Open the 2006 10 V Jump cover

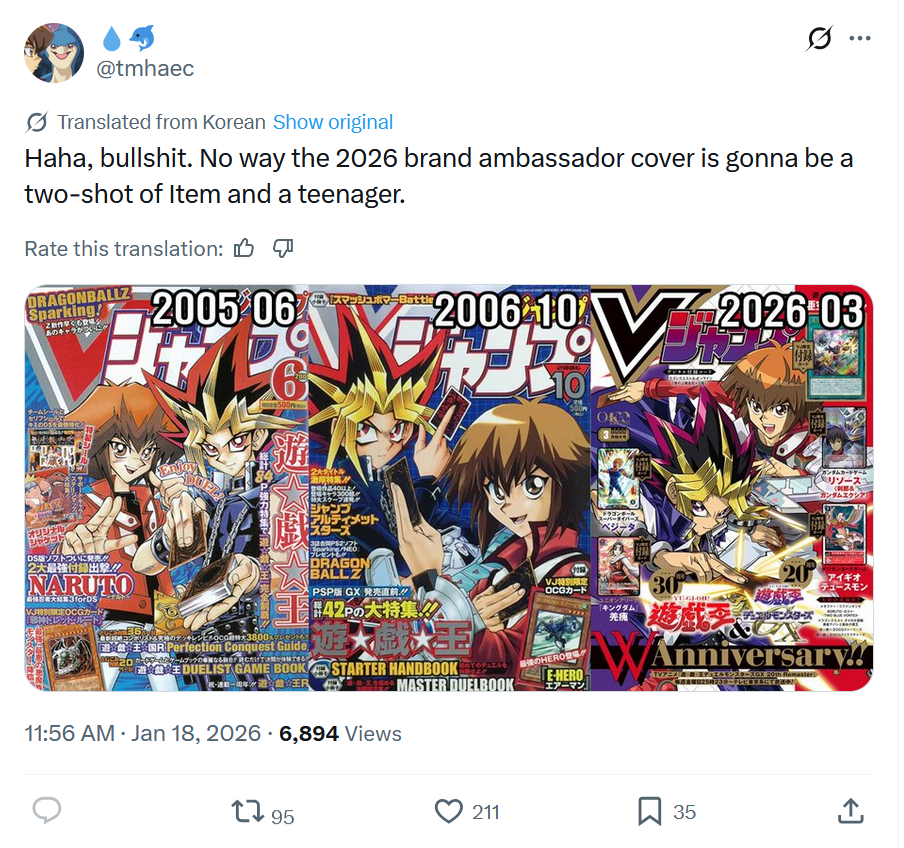pos(450,488)
